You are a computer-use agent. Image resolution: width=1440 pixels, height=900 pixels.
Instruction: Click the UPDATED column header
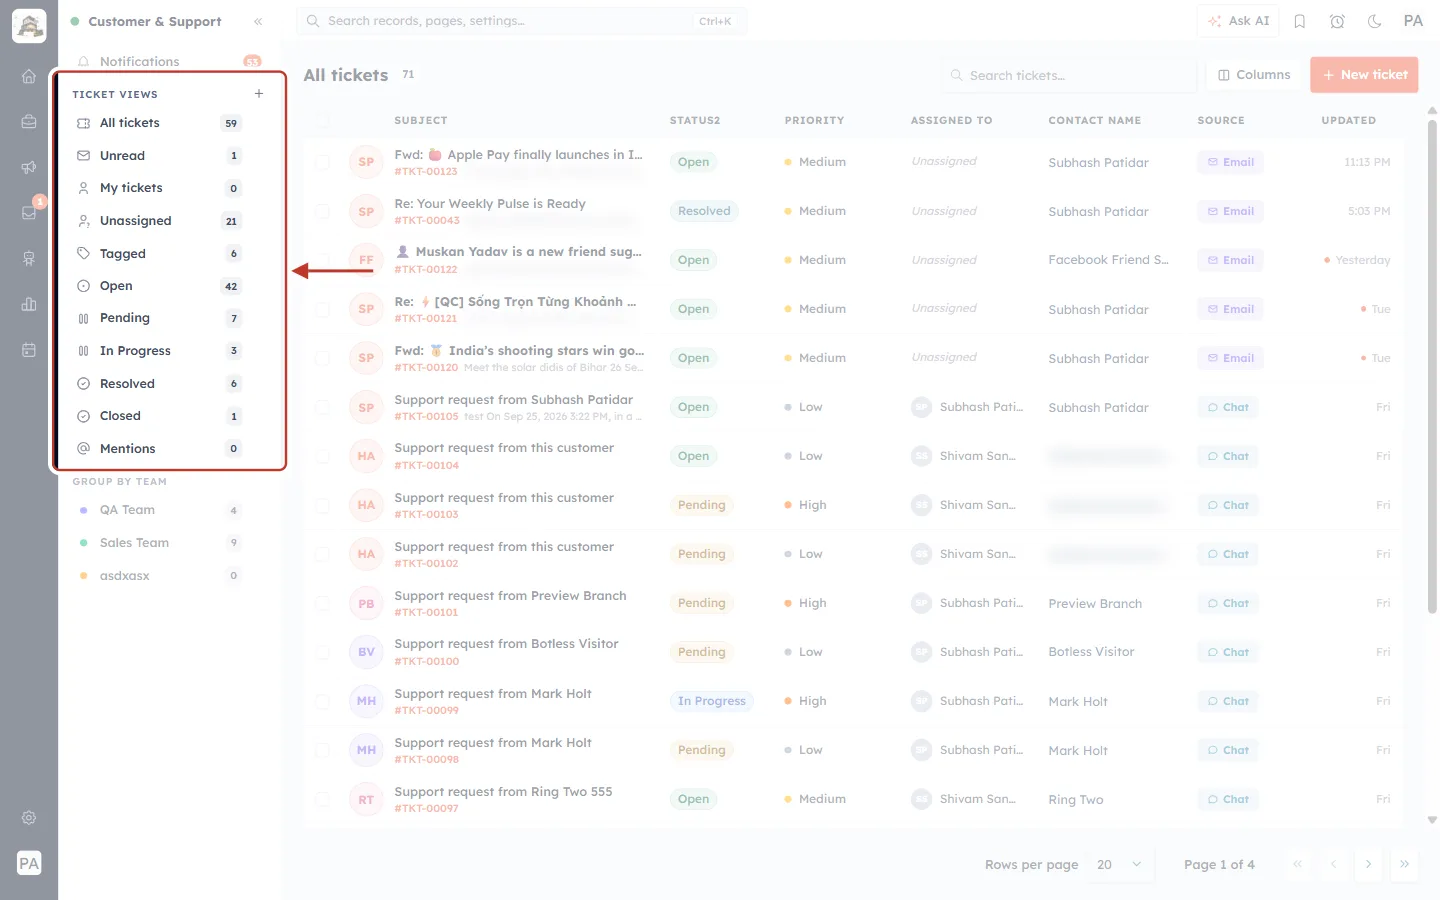click(x=1349, y=120)
